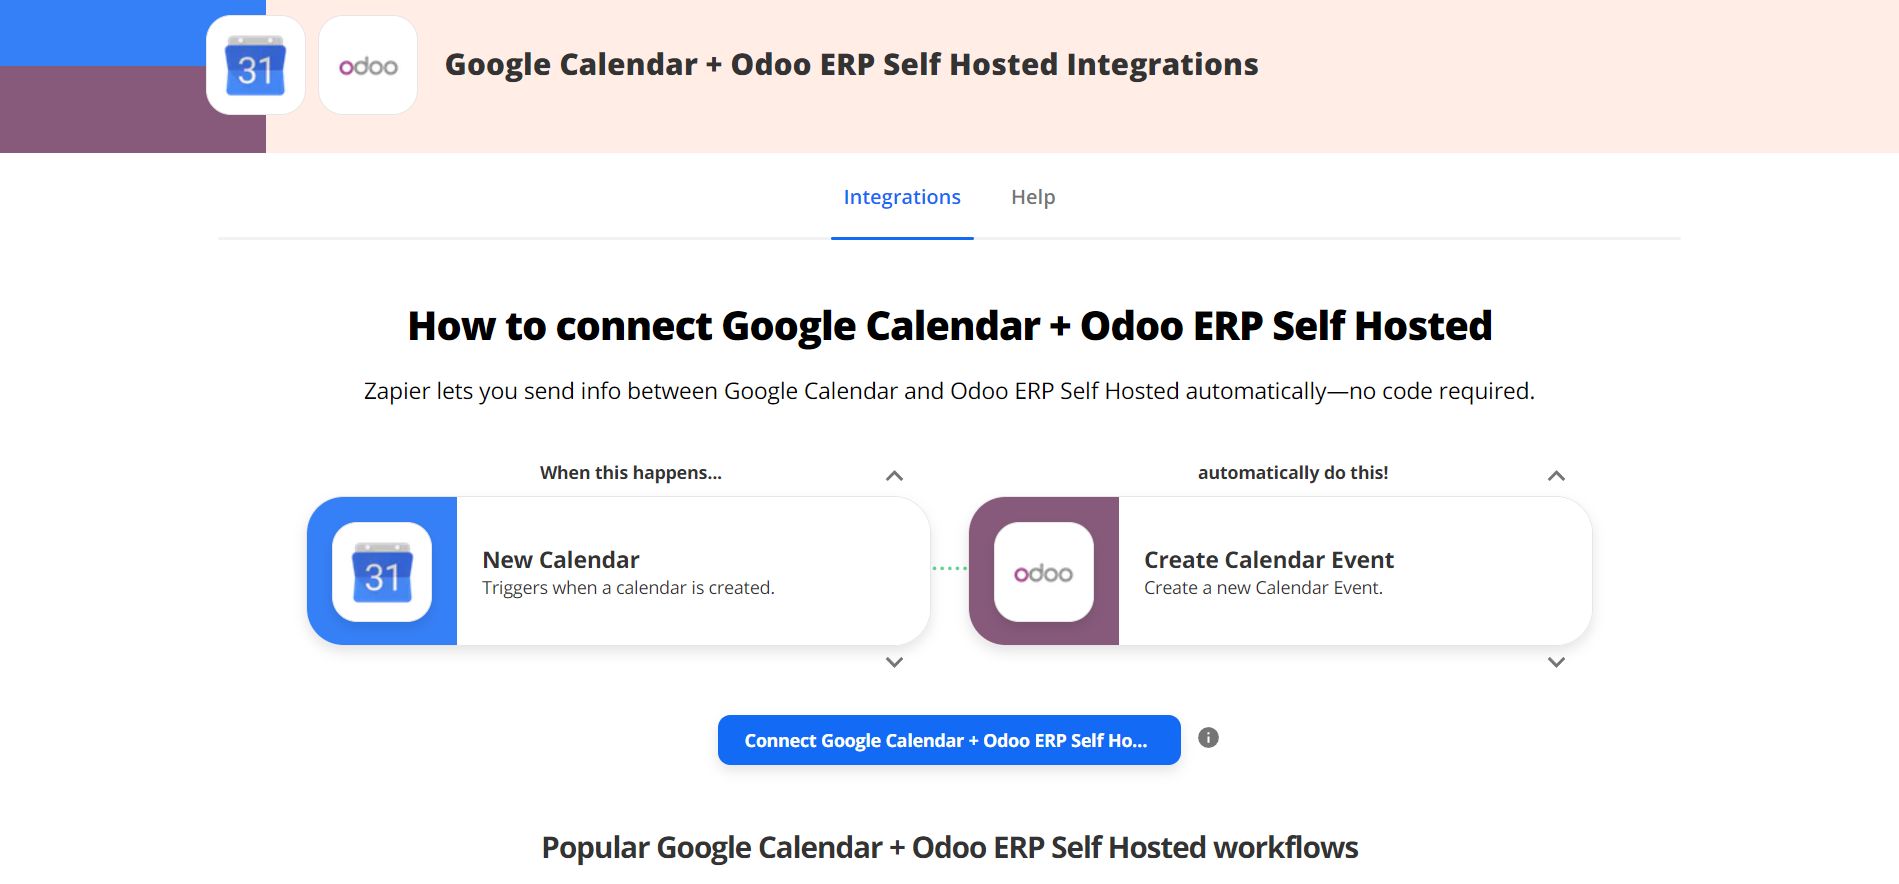
Task: Show previous action with up chevron
Action: click(1556, 476)
